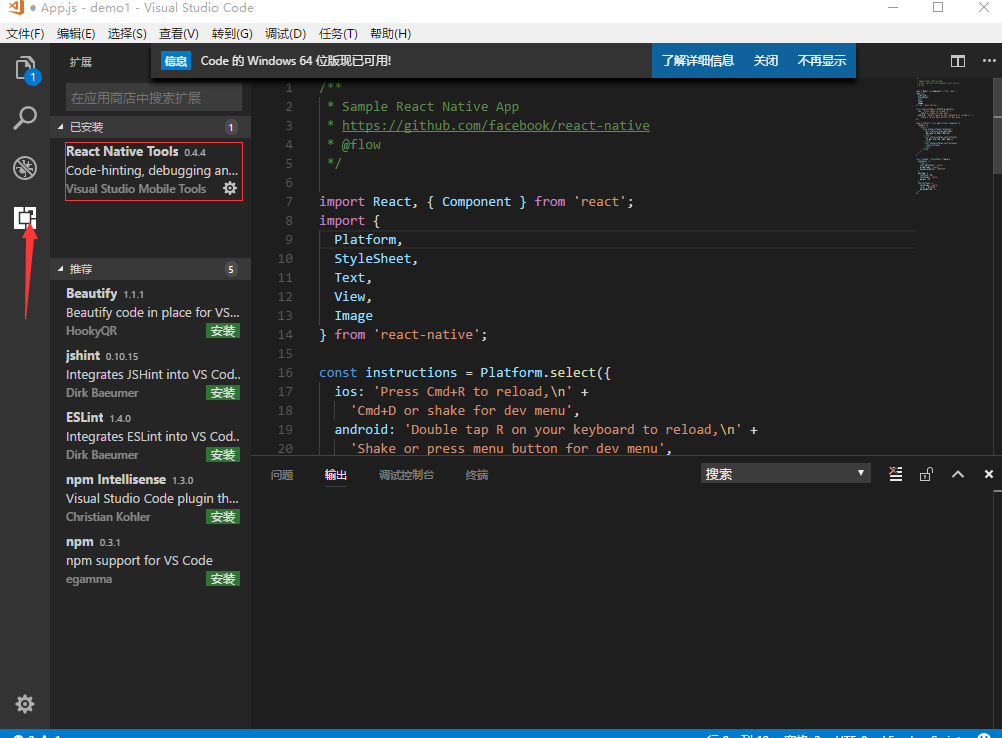
Task: Split the editor with the split icon
Action: [957, 61]
